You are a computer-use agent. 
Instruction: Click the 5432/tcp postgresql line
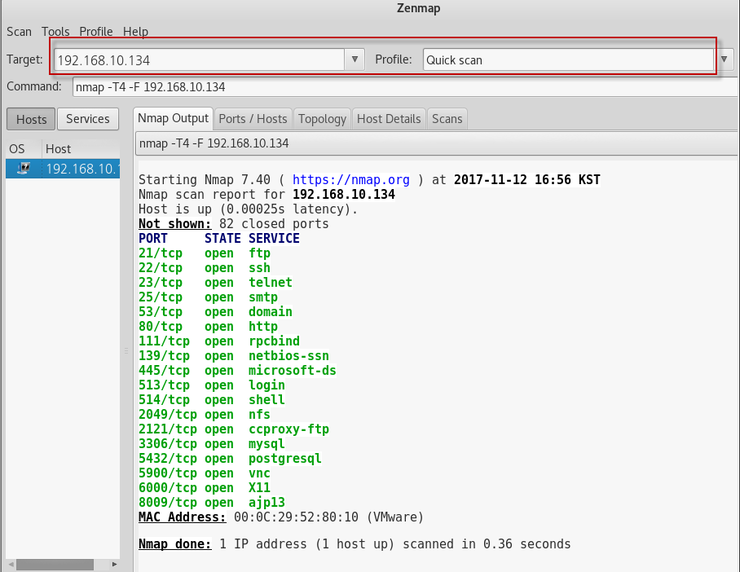230,458
